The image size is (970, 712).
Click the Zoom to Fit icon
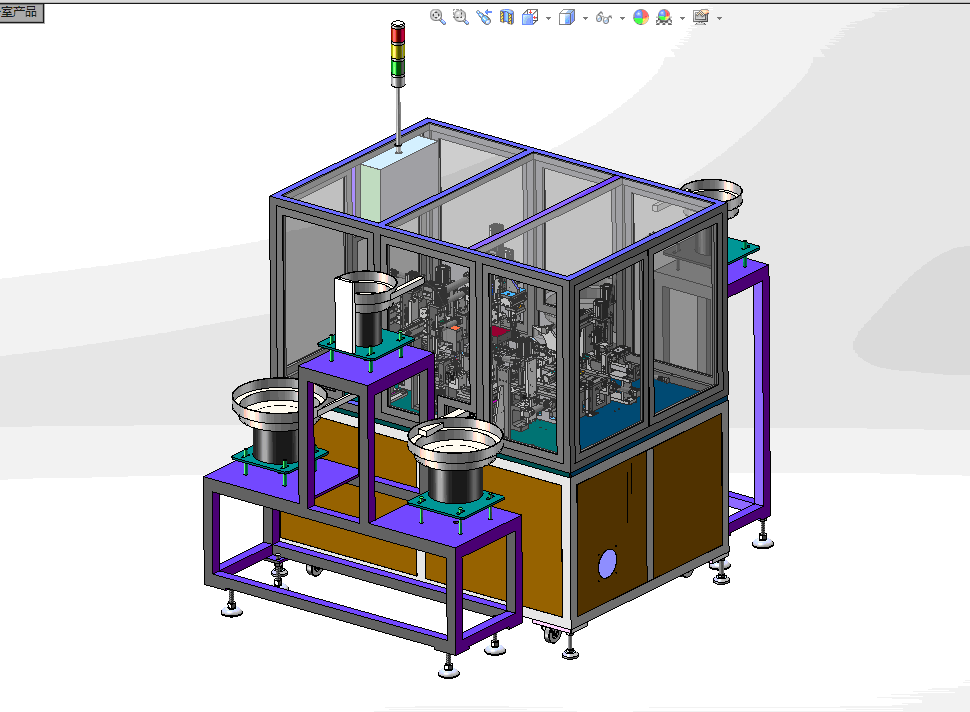click(437, 17)
